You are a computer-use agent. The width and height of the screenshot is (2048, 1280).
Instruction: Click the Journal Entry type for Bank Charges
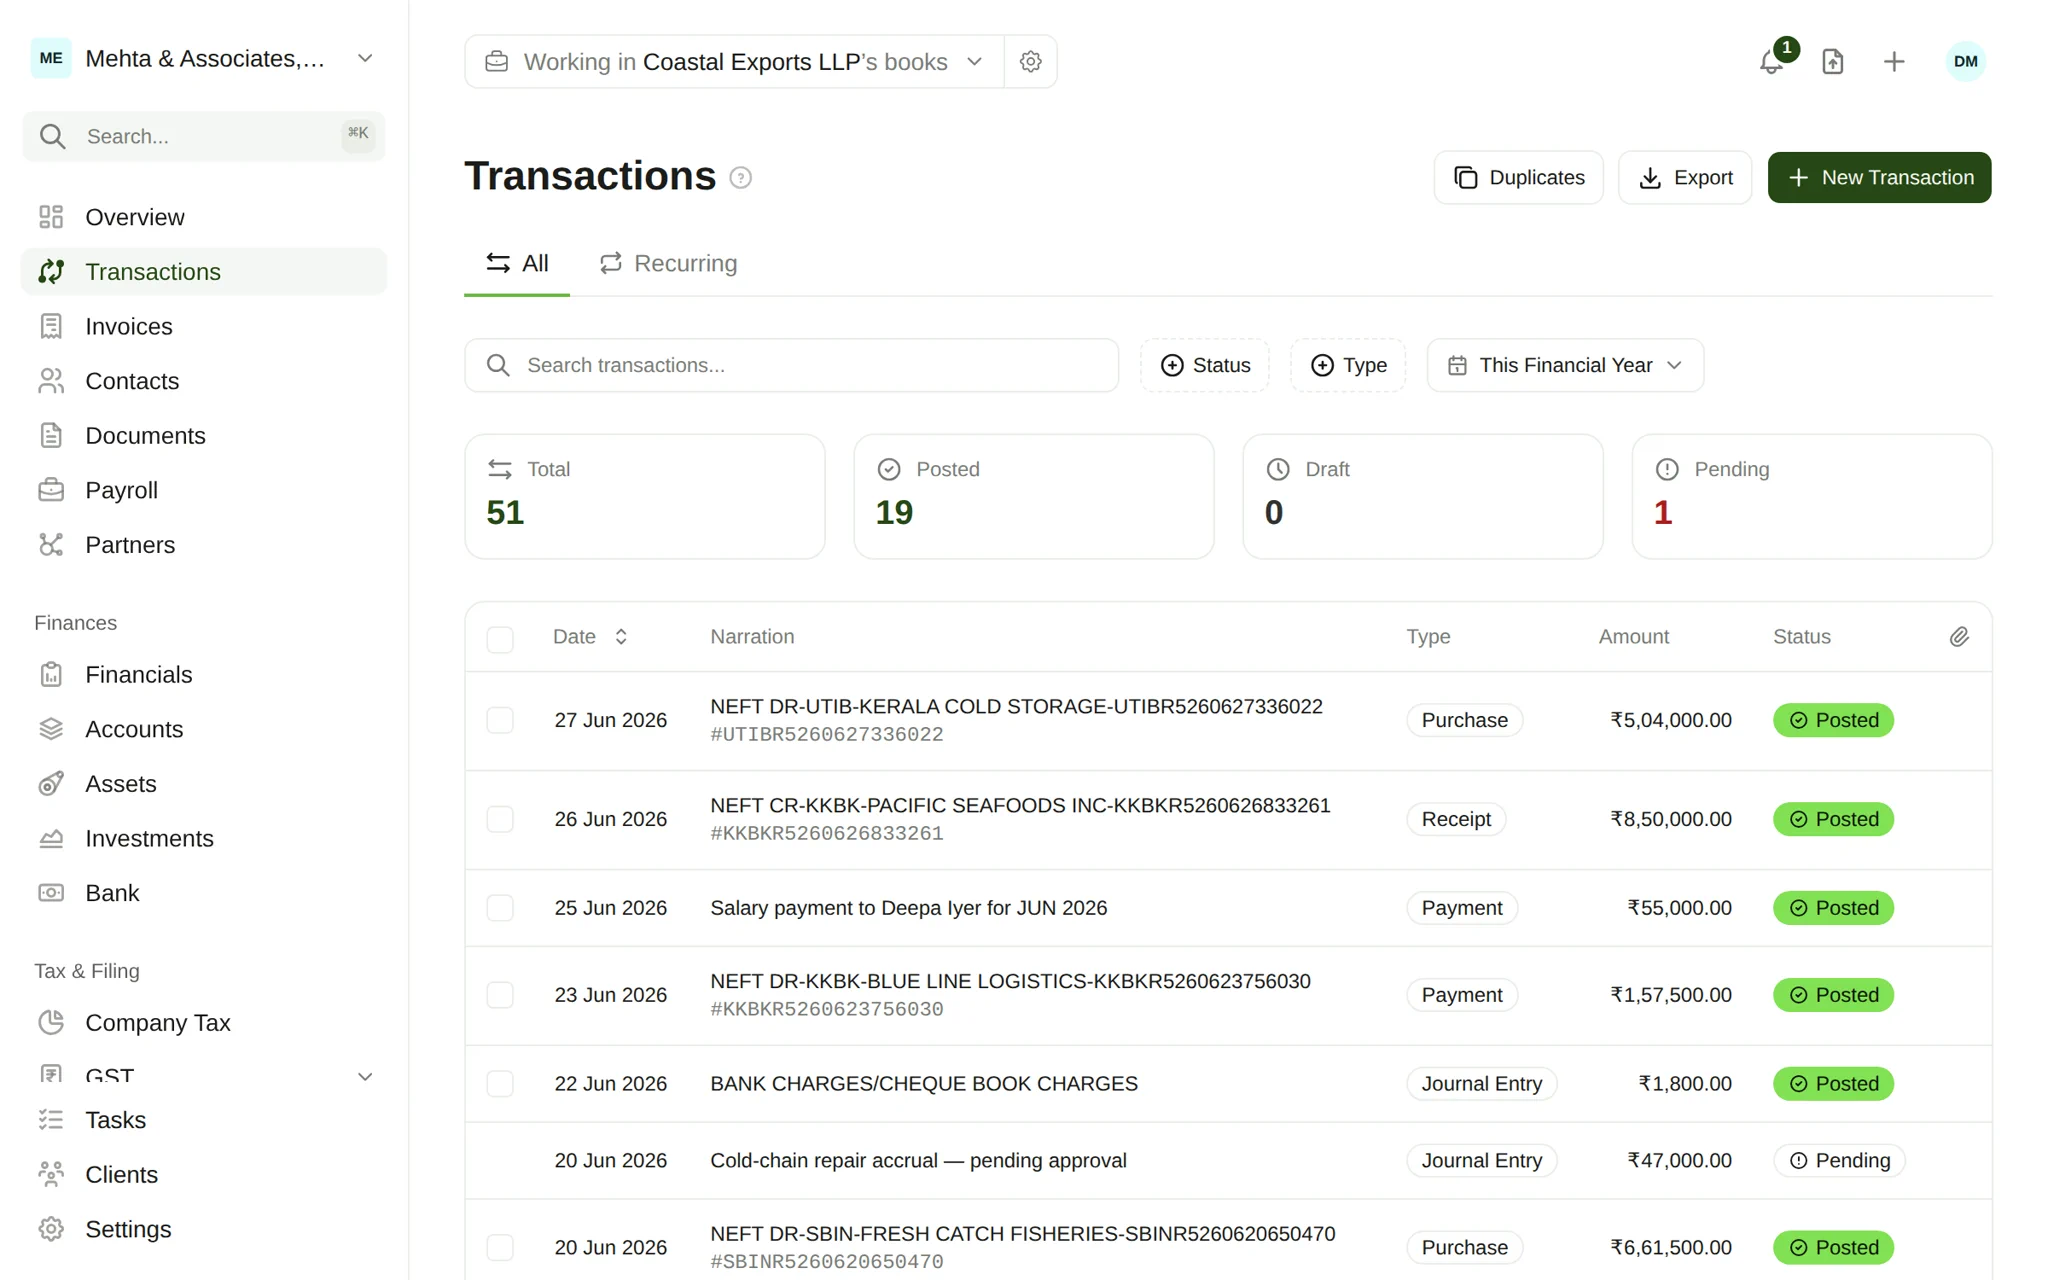[x=1481, y=1084]
